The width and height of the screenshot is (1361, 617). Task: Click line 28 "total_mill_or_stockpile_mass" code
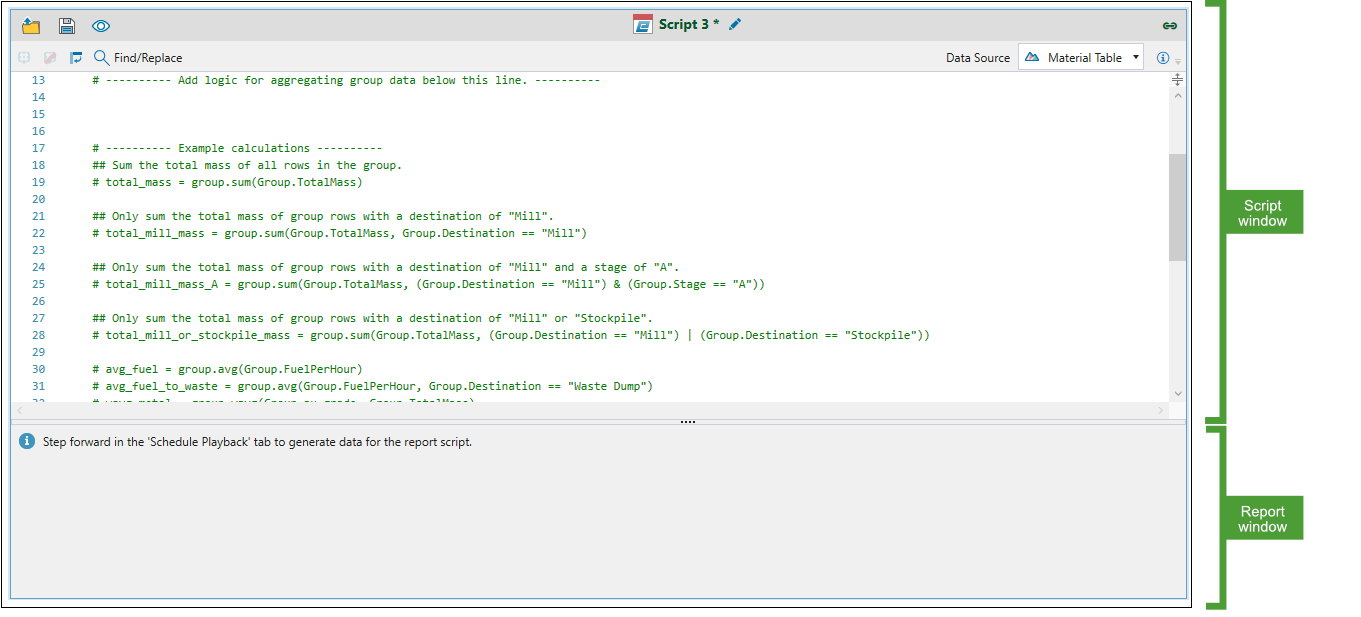coord(511,335)
